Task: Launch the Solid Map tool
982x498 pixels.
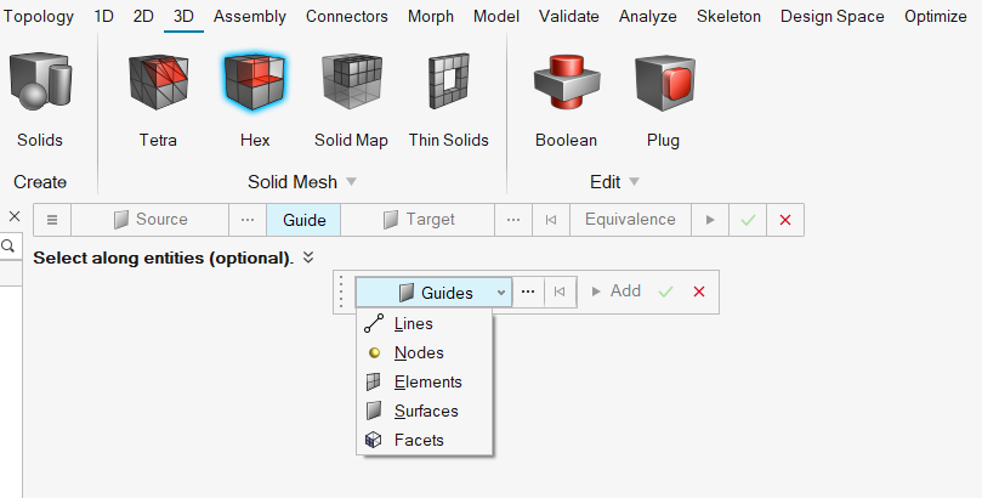Action: click(351, 100)
